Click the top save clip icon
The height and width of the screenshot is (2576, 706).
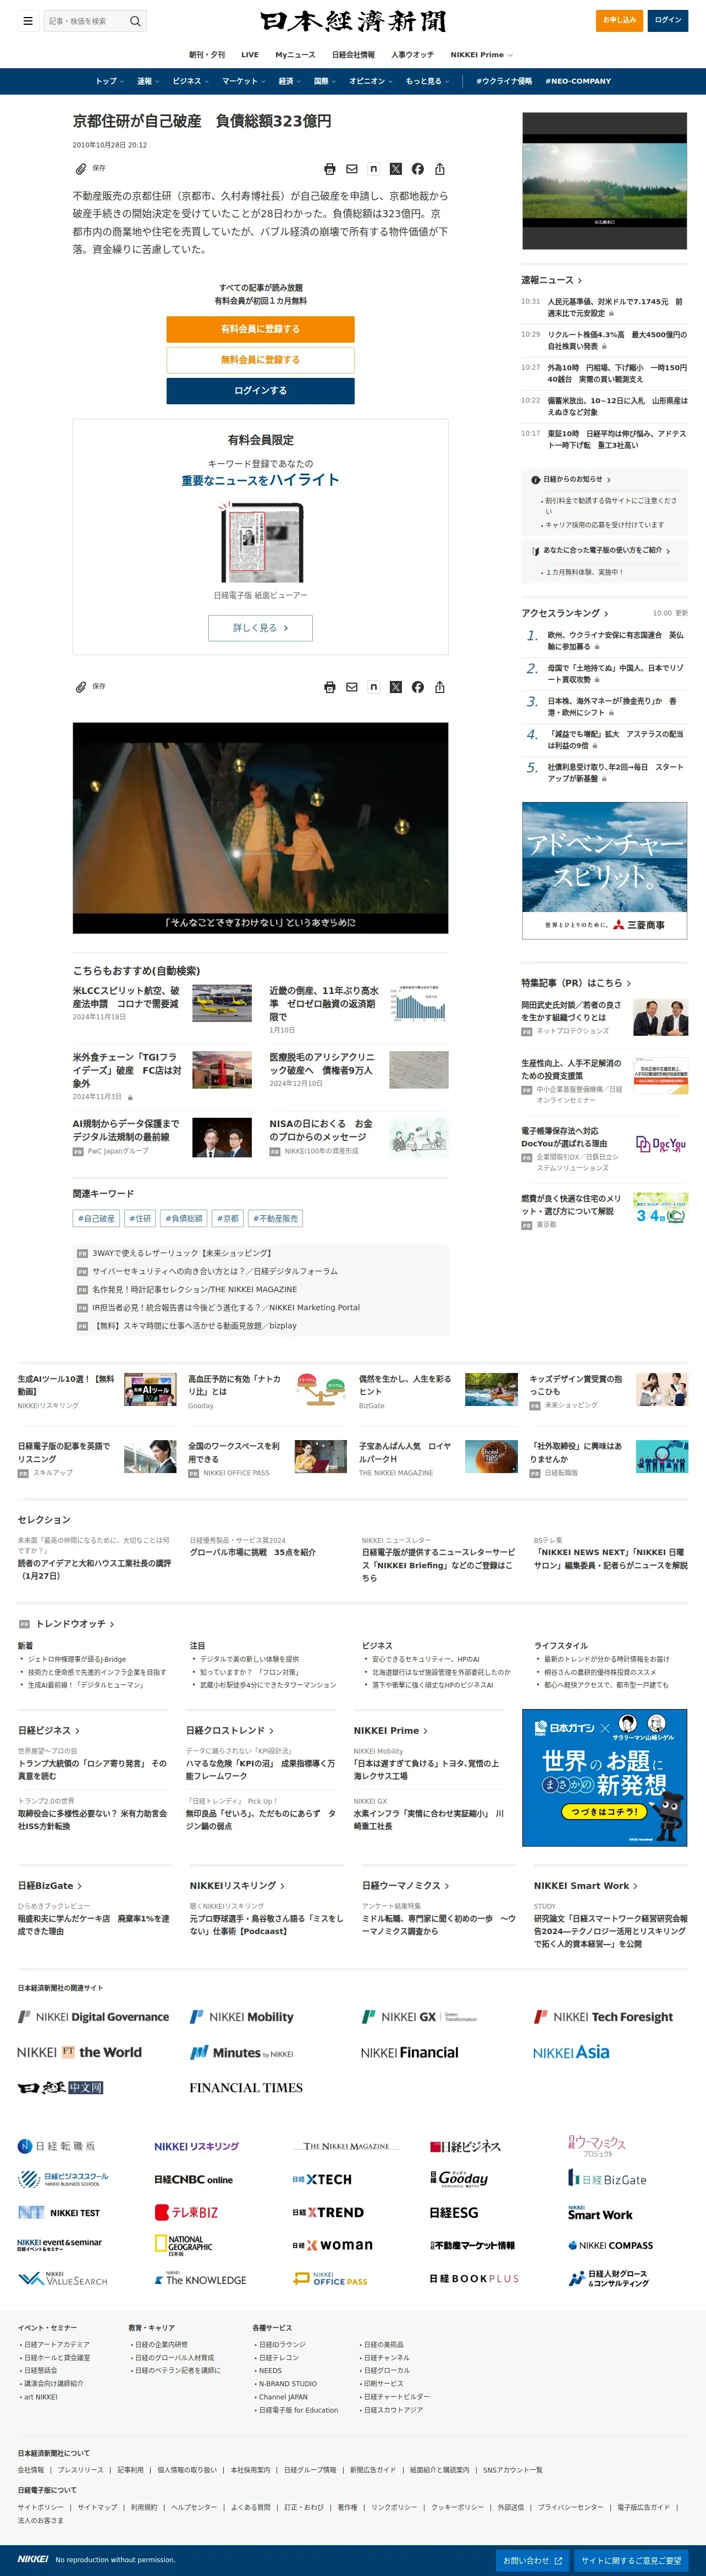(81, 169)
